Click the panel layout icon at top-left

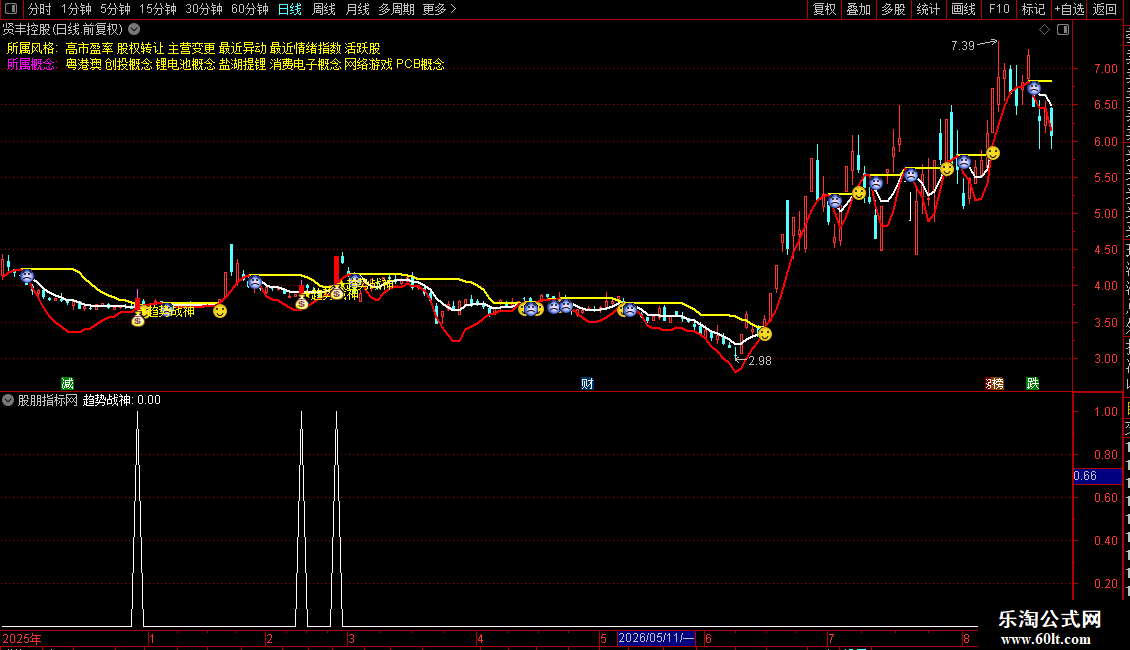point(11,9)
